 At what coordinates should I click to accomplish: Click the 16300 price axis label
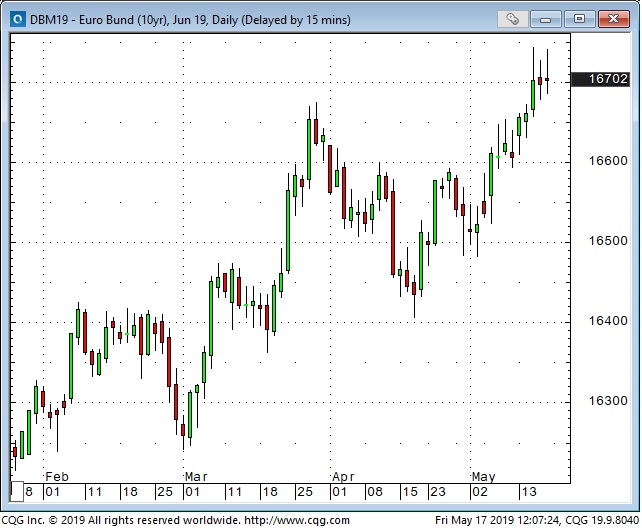(x=608, y=400)
